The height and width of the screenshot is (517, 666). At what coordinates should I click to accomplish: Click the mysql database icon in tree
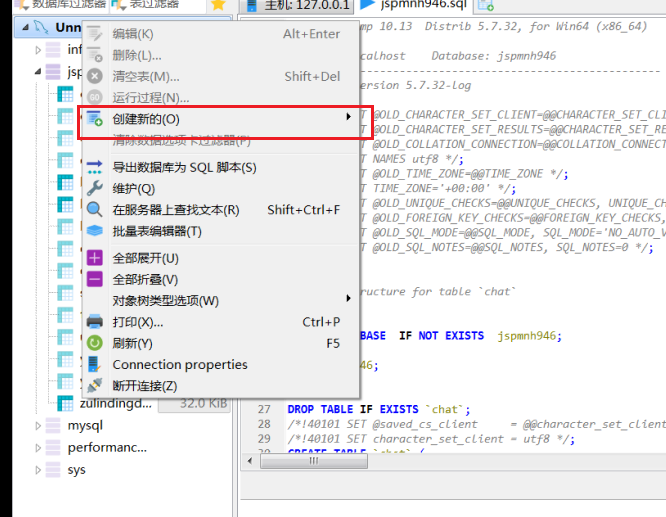pos(53,425)
